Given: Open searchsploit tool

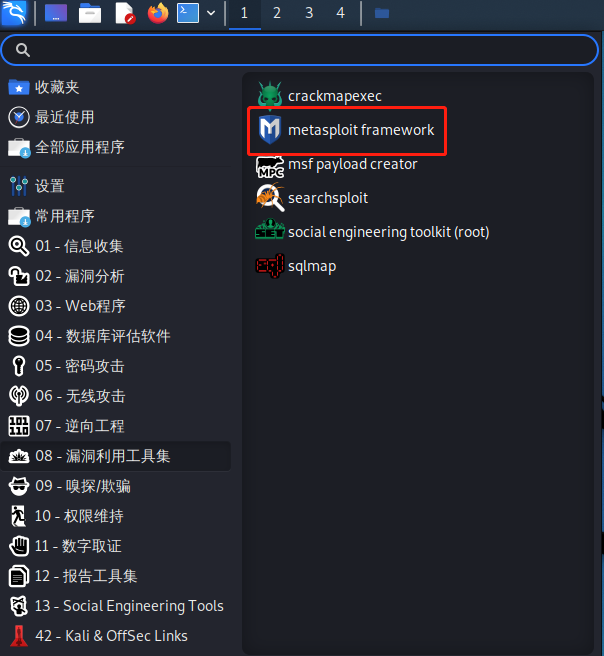Looking at the screenshot, I should coord(312,198).
